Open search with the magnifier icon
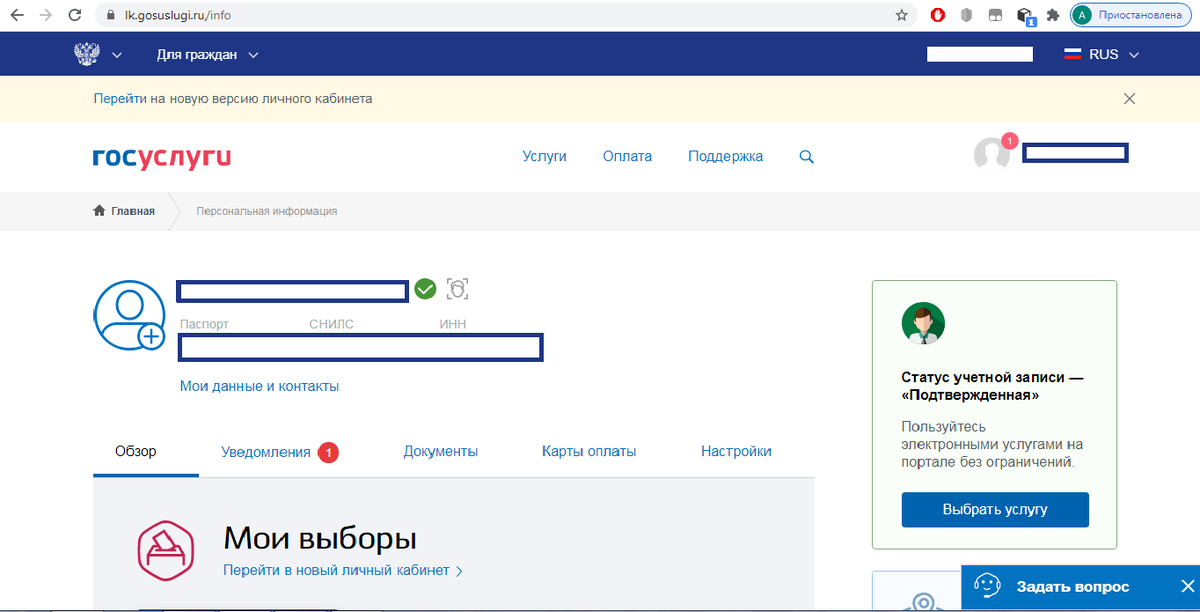 click(806, 156)
